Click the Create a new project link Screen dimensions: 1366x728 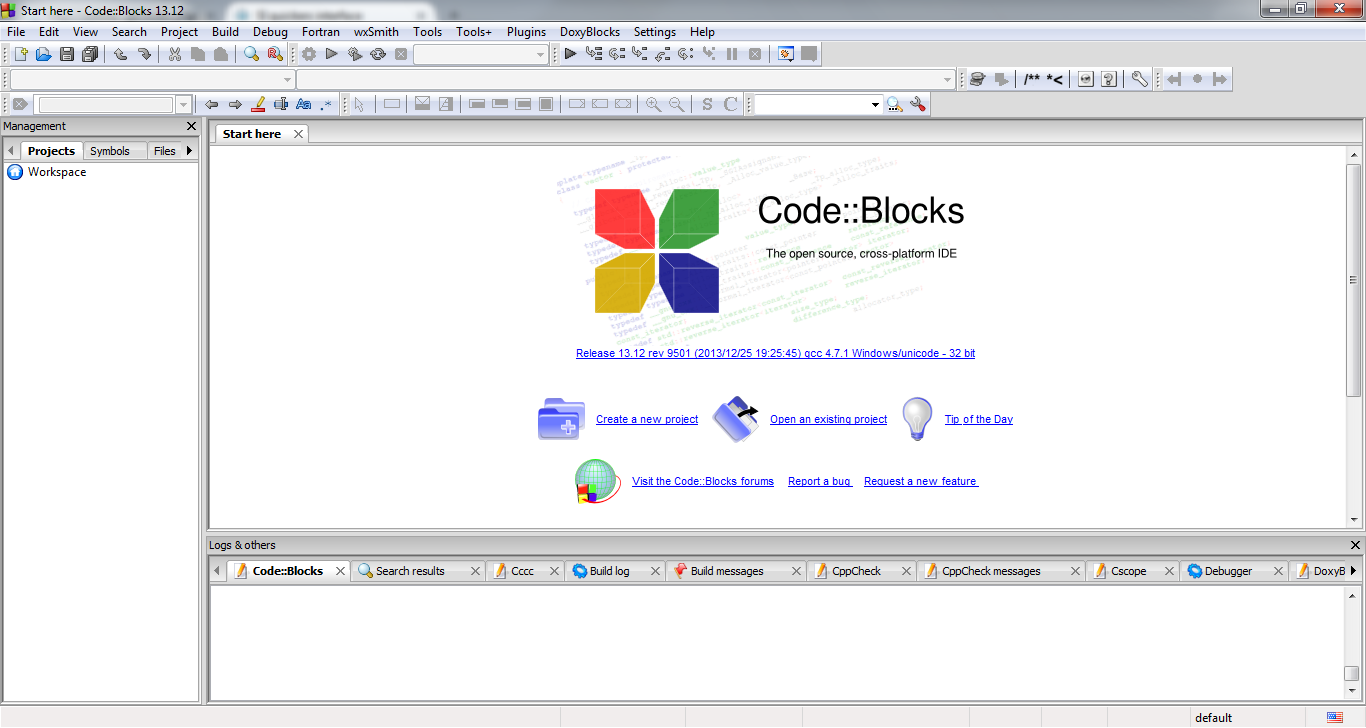pos(647,420)
